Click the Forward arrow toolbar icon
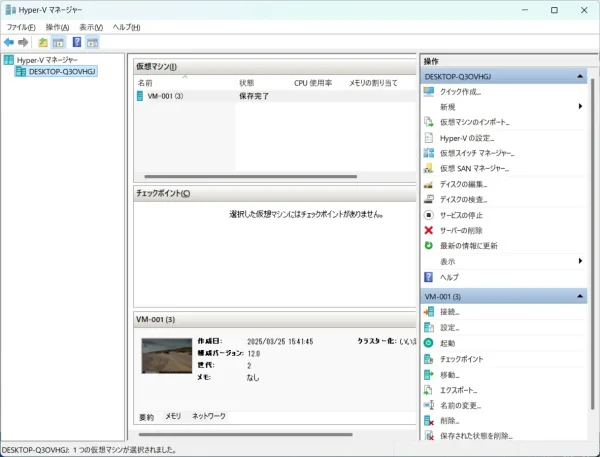Screen dimensions: 600x457 pos(23,42)
